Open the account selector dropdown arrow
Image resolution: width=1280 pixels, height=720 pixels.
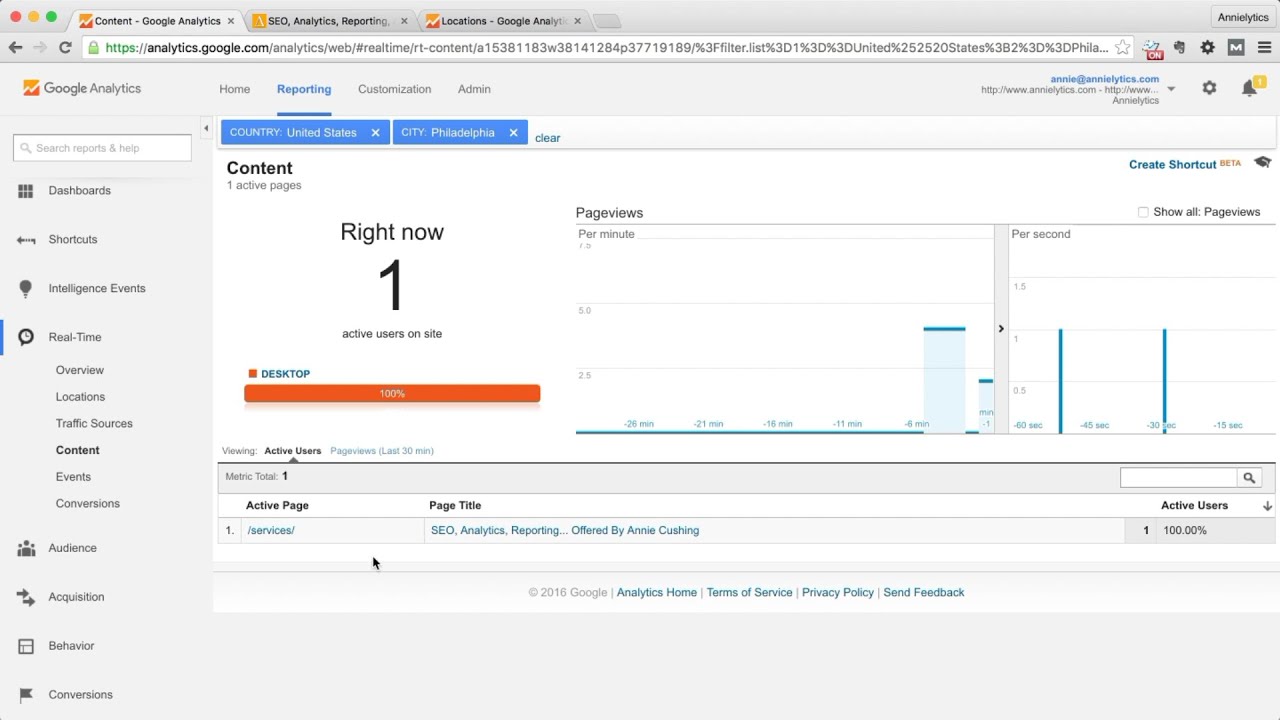pyautogui.click(x=1171, y=89)
